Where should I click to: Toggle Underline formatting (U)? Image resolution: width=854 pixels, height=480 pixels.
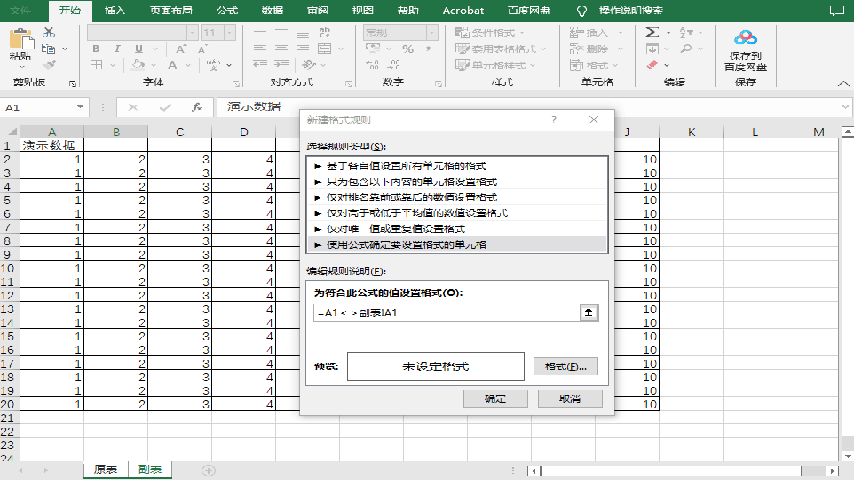click(x=139, y=49)
